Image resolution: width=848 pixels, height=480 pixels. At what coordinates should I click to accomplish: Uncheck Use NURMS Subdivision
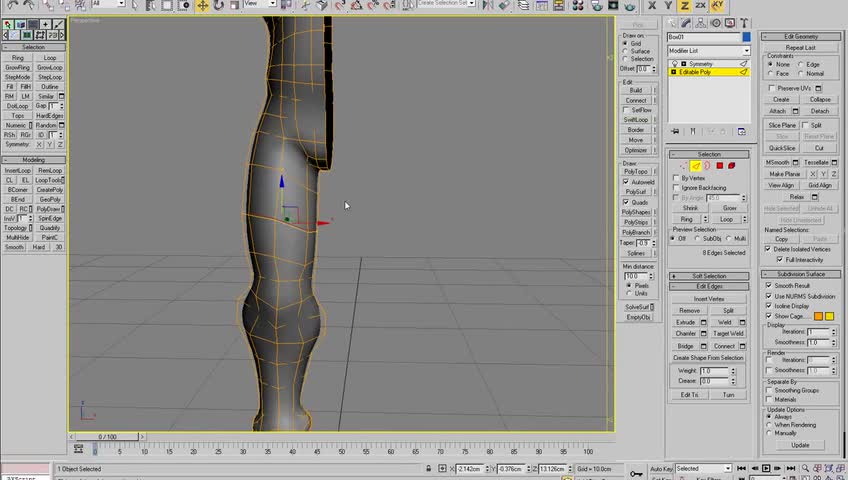click(769, 296)
